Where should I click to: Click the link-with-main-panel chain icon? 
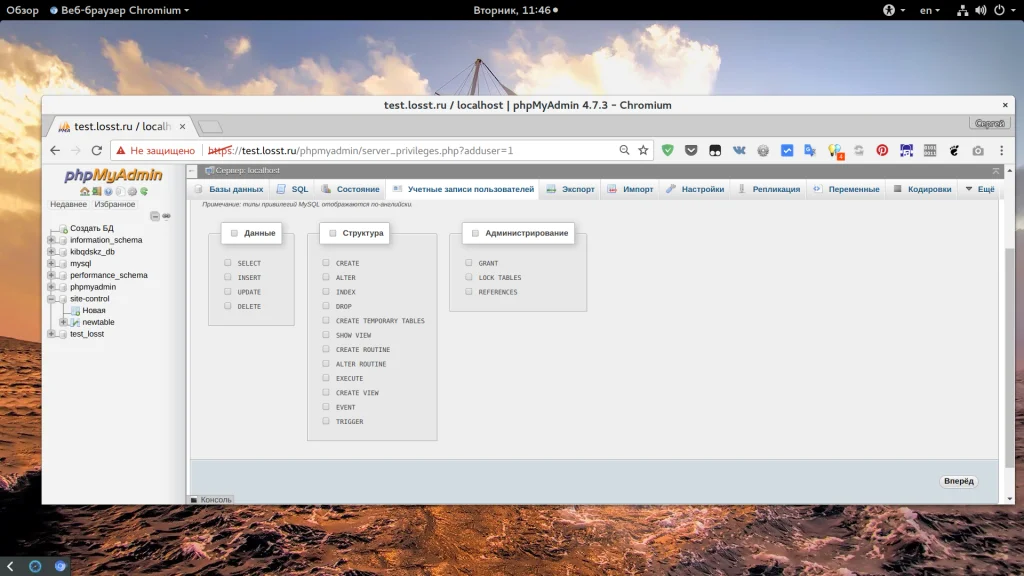[166, 216]
